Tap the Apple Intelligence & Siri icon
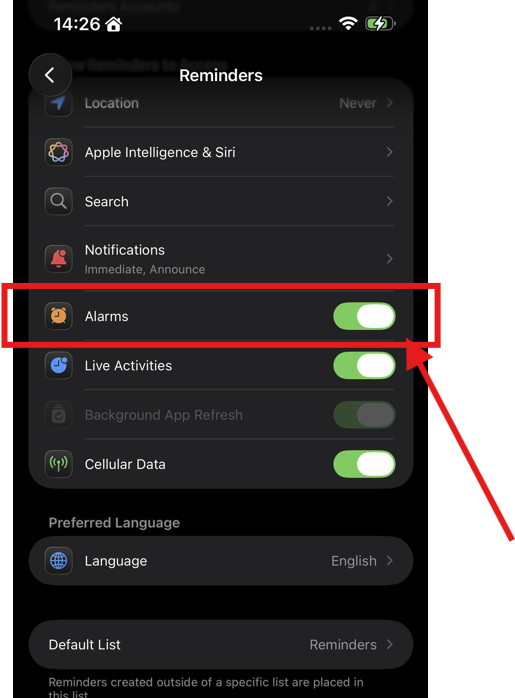This screenshot has height=698, width=515. 59,152
